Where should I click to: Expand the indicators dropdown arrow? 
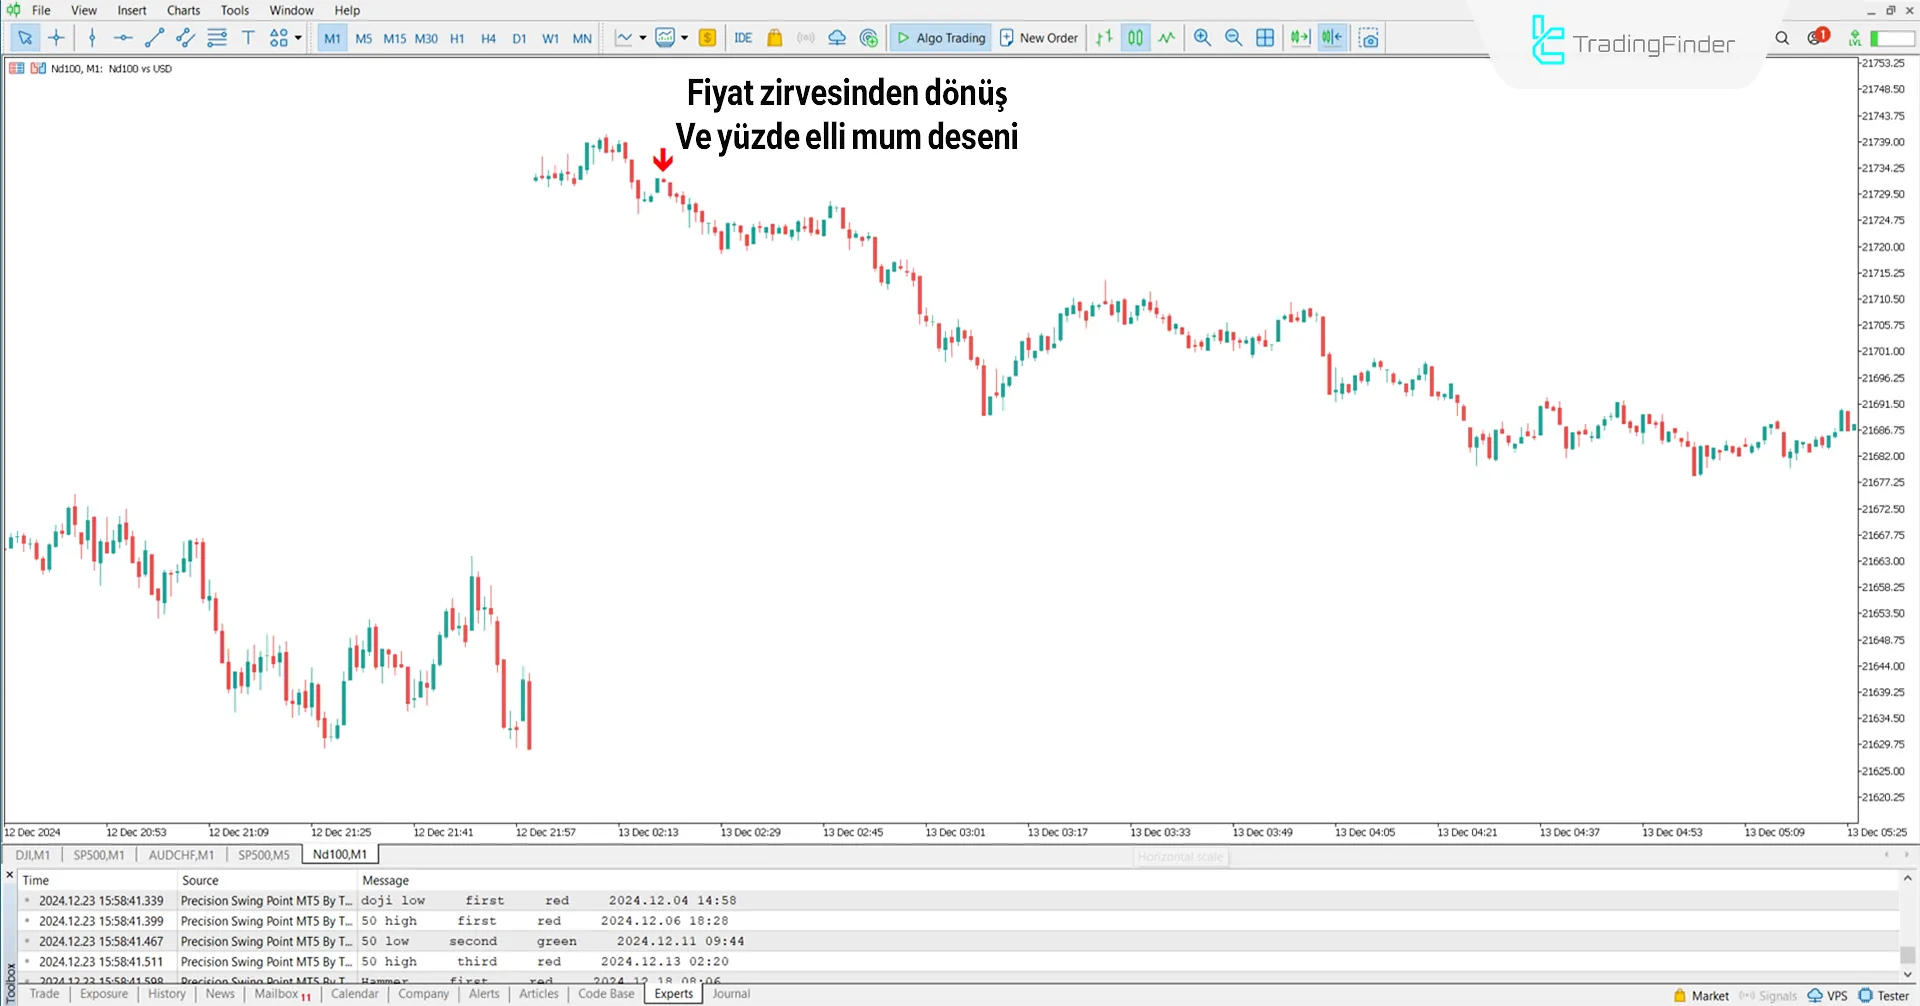click(684, 38)
